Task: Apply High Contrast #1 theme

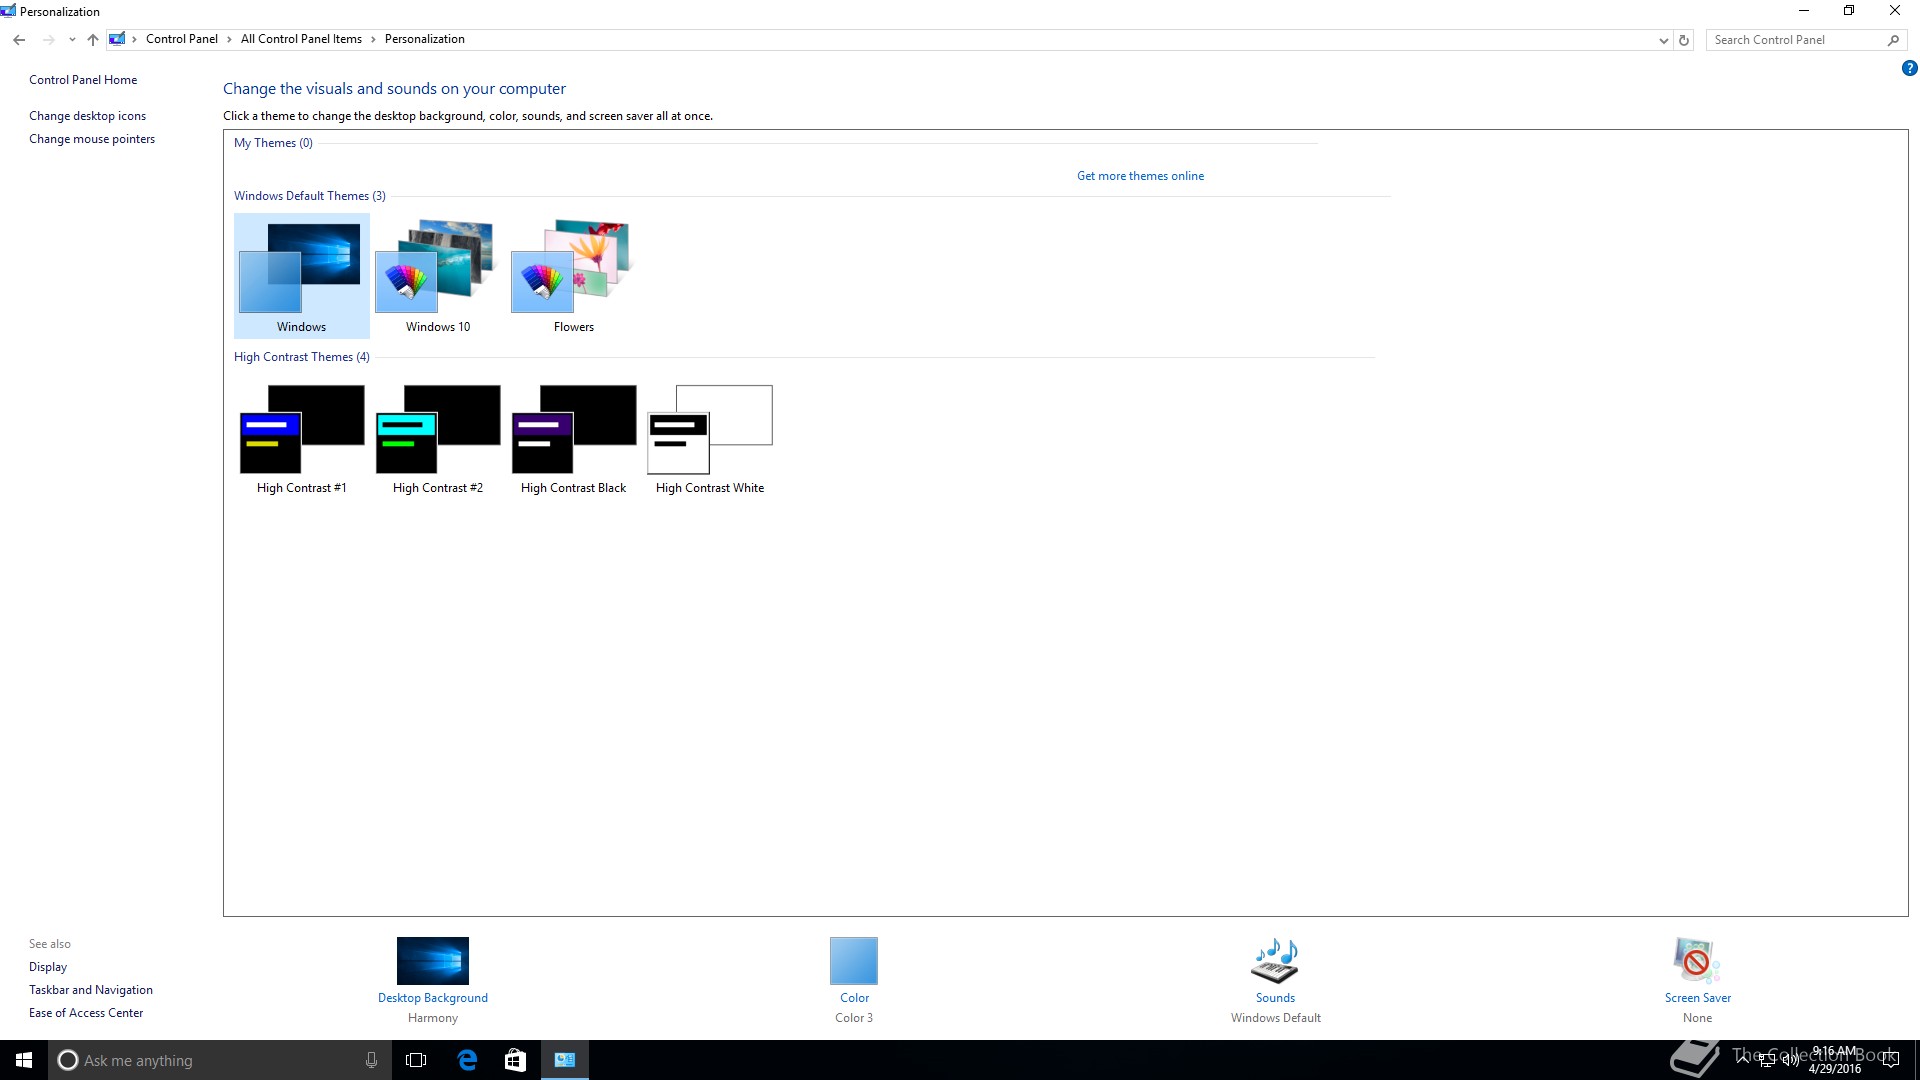Action: [x=301, y=430]
